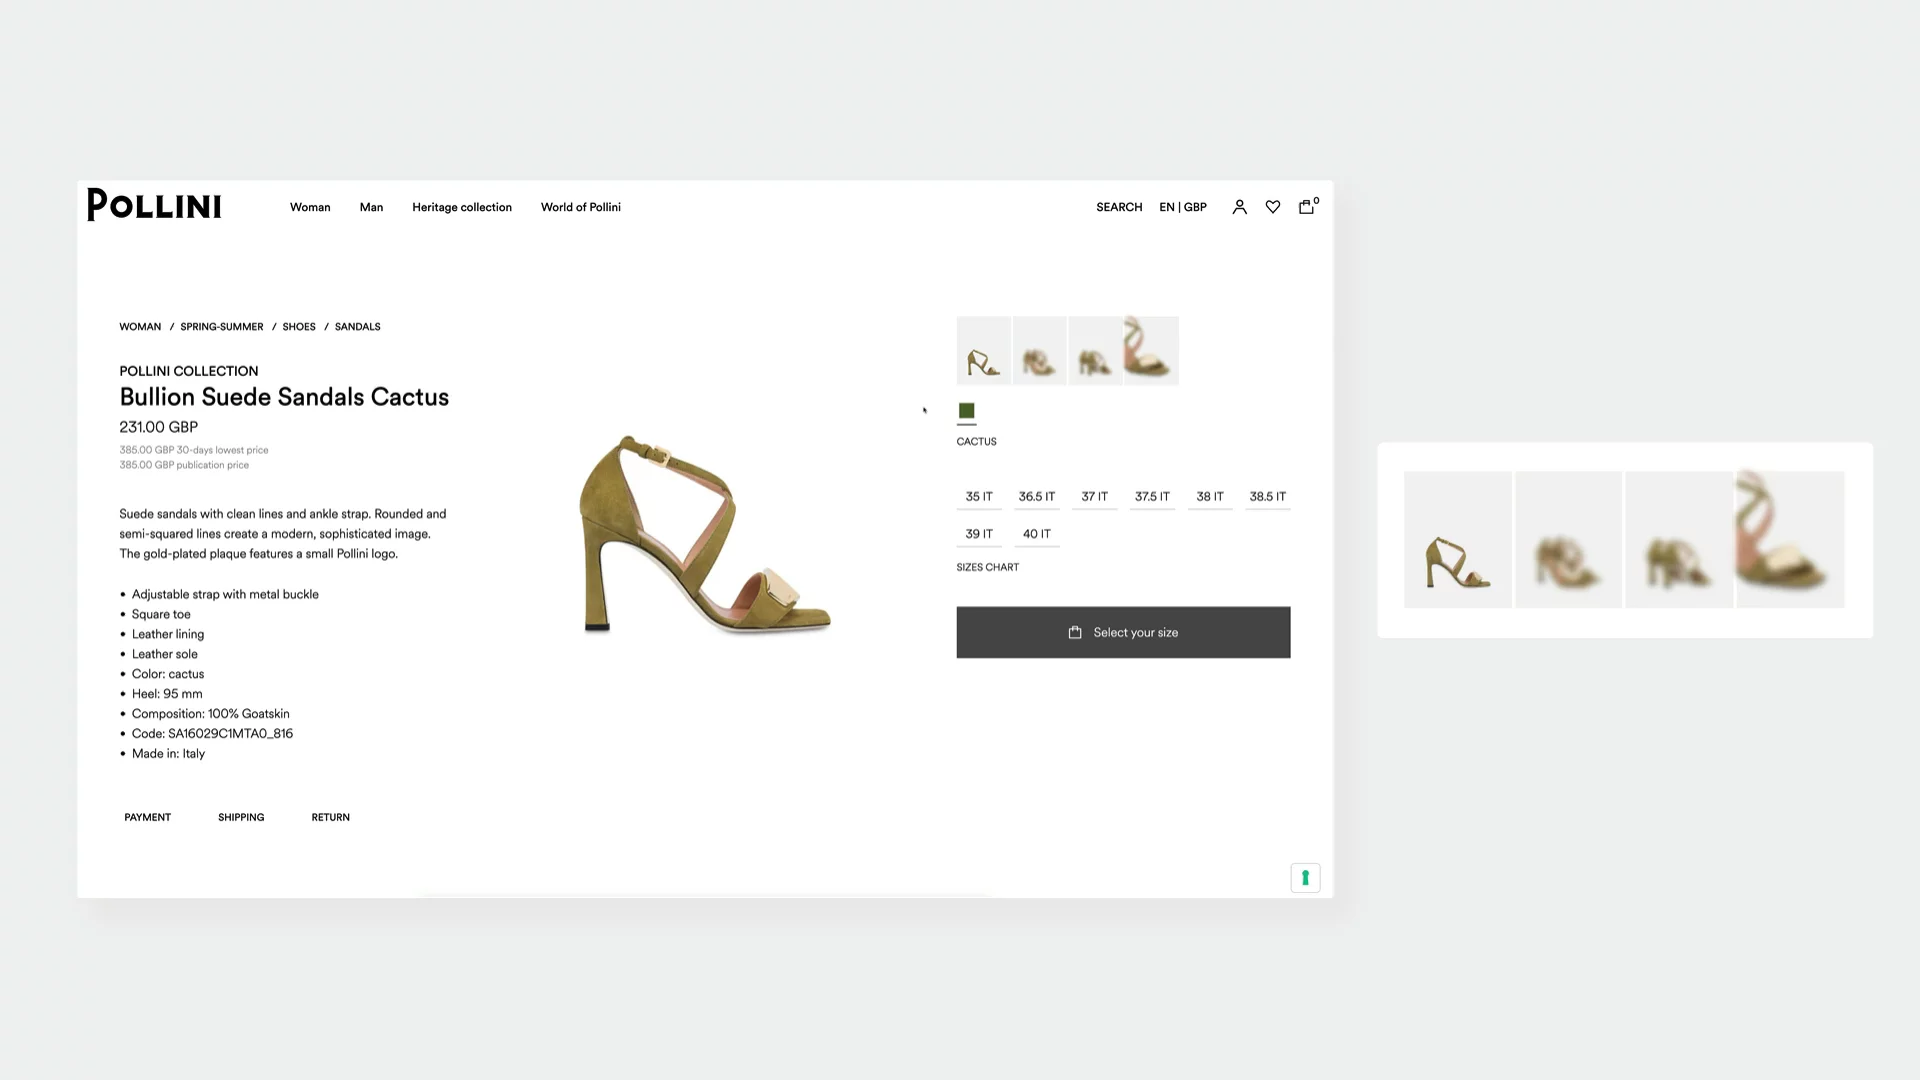1920x1080 pixels.
Task: Choose size 37.5 IT
Action: [1152, 497]
